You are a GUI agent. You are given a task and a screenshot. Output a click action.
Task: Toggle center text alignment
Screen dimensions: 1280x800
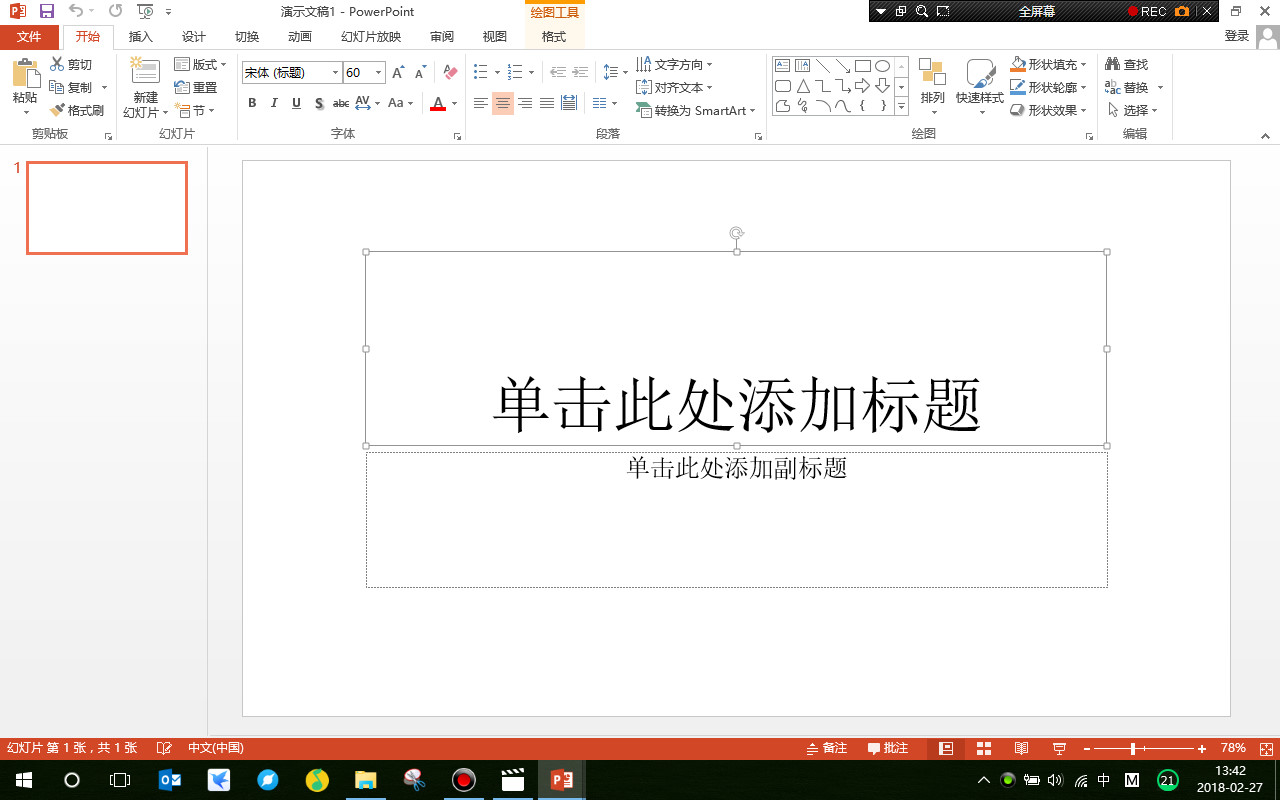pyautogui.click(x=502, y=103)
